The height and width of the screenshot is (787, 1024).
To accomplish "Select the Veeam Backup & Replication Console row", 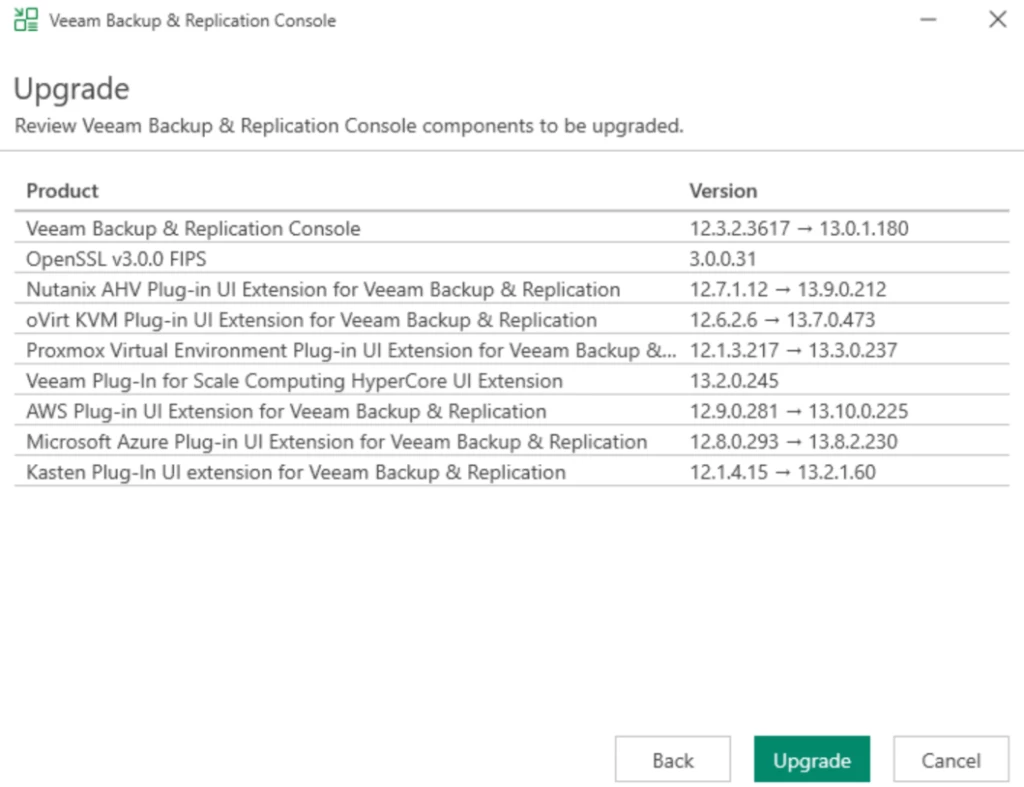I will point(193,229).
